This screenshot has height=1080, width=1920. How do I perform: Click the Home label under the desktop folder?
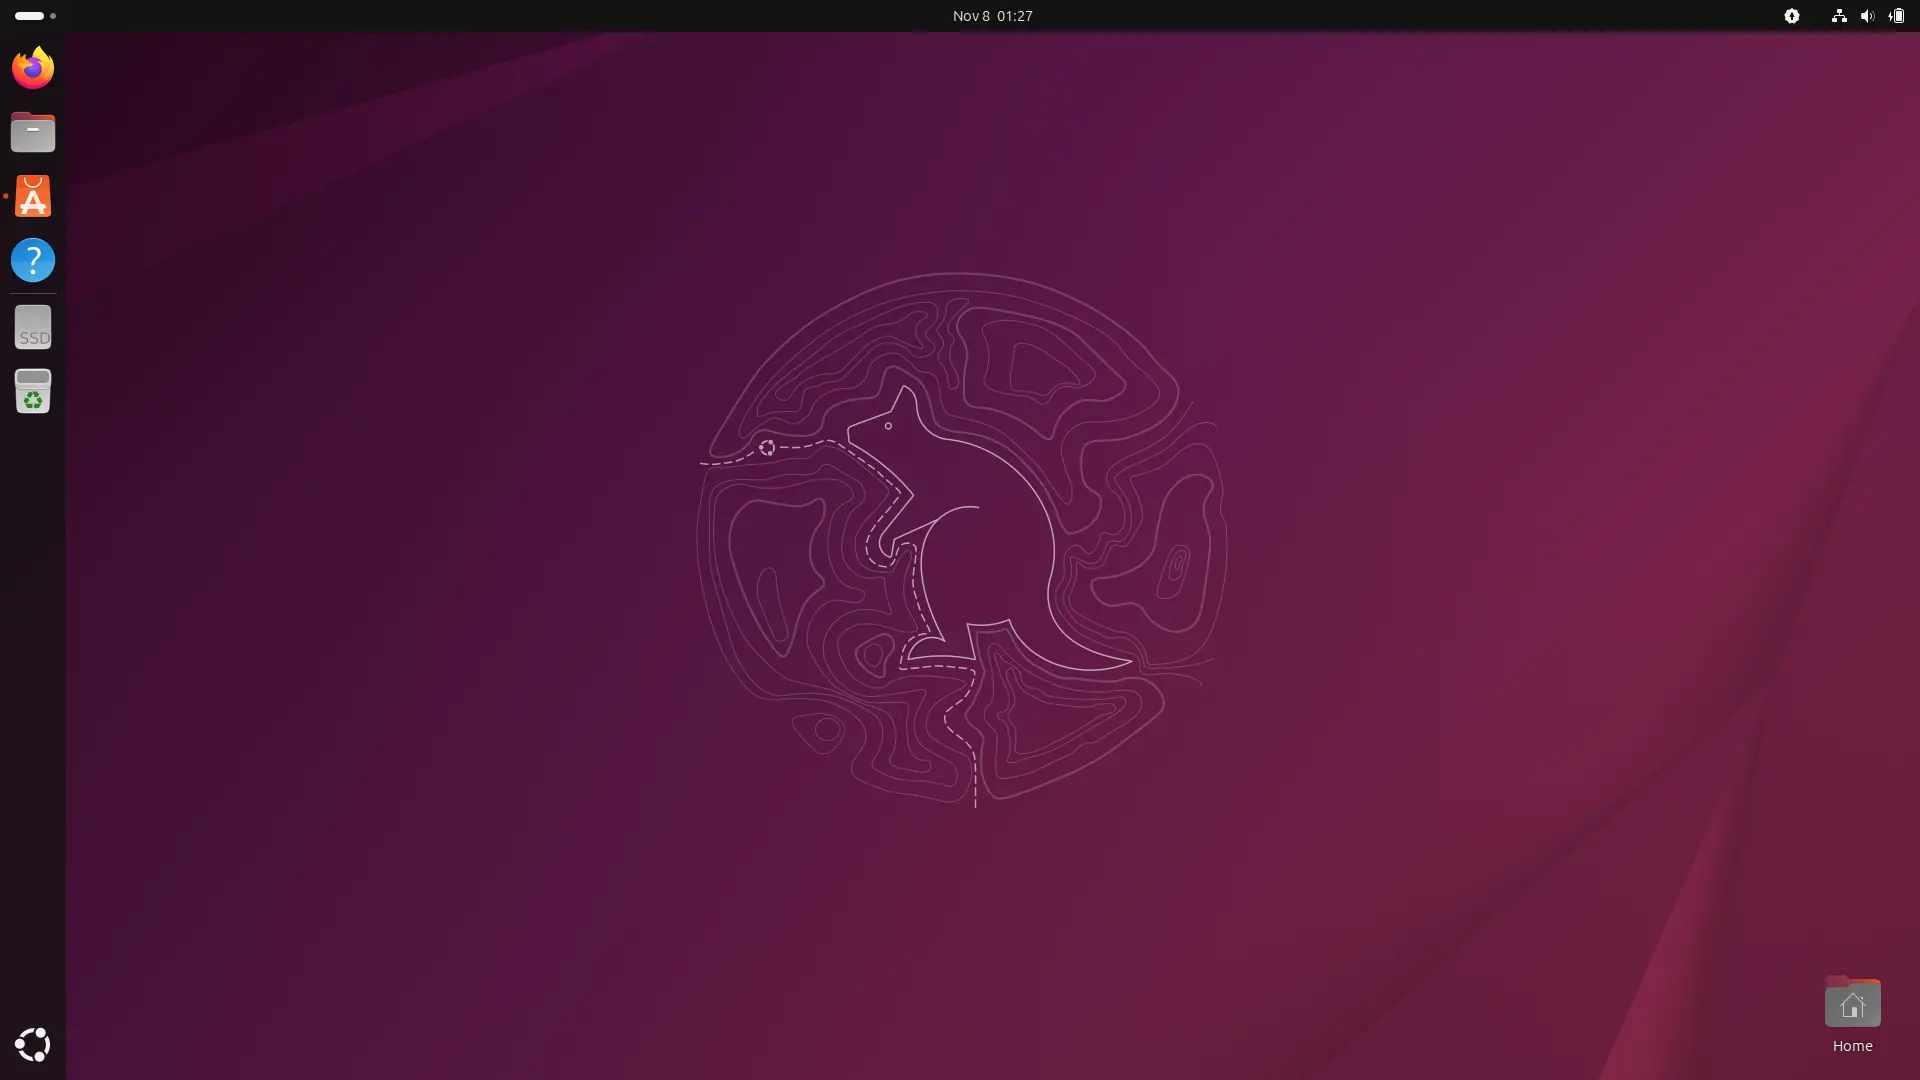coord(1851,1046)
